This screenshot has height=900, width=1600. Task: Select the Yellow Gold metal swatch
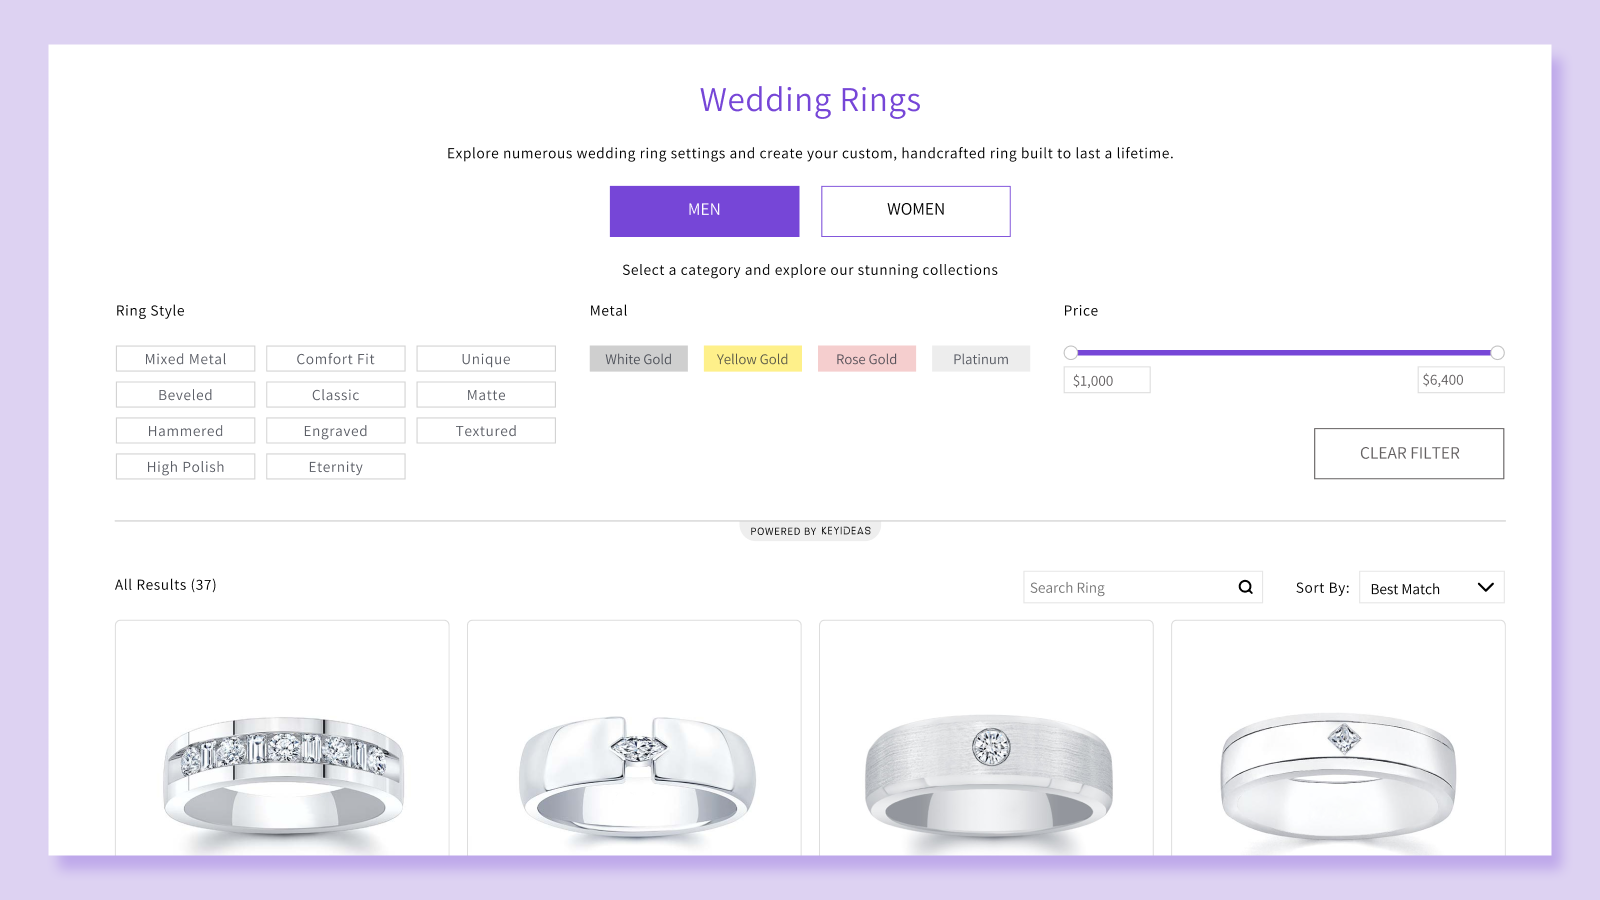[x=752, y=358]
